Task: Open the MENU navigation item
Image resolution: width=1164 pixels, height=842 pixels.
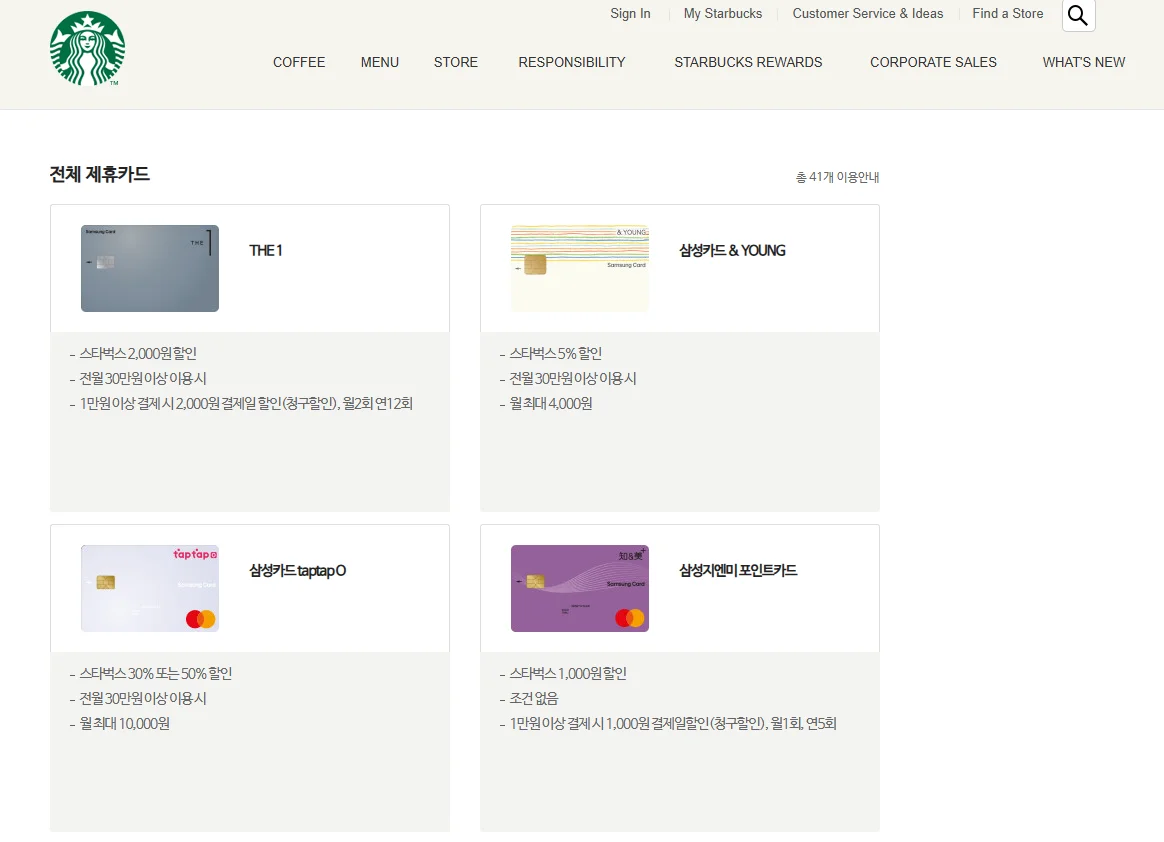Action: (x=380, y=62)
